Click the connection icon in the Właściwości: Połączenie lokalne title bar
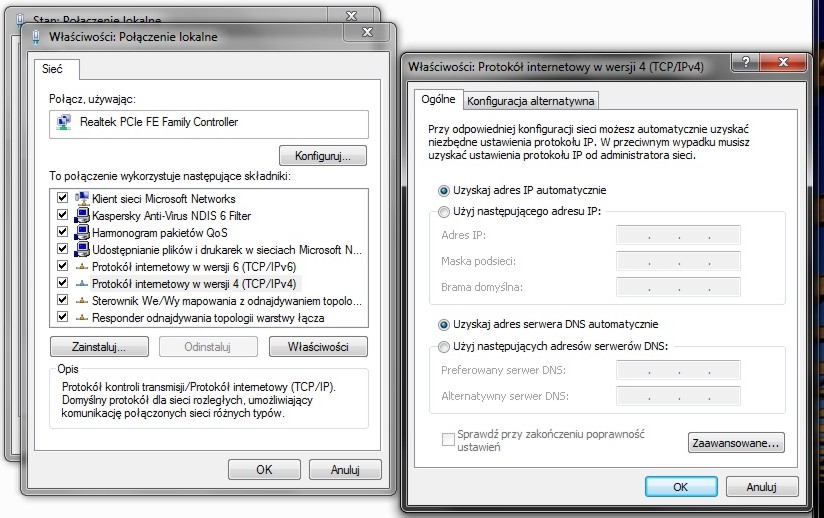This screenshot has height=518, width=824. pos(36,37)
